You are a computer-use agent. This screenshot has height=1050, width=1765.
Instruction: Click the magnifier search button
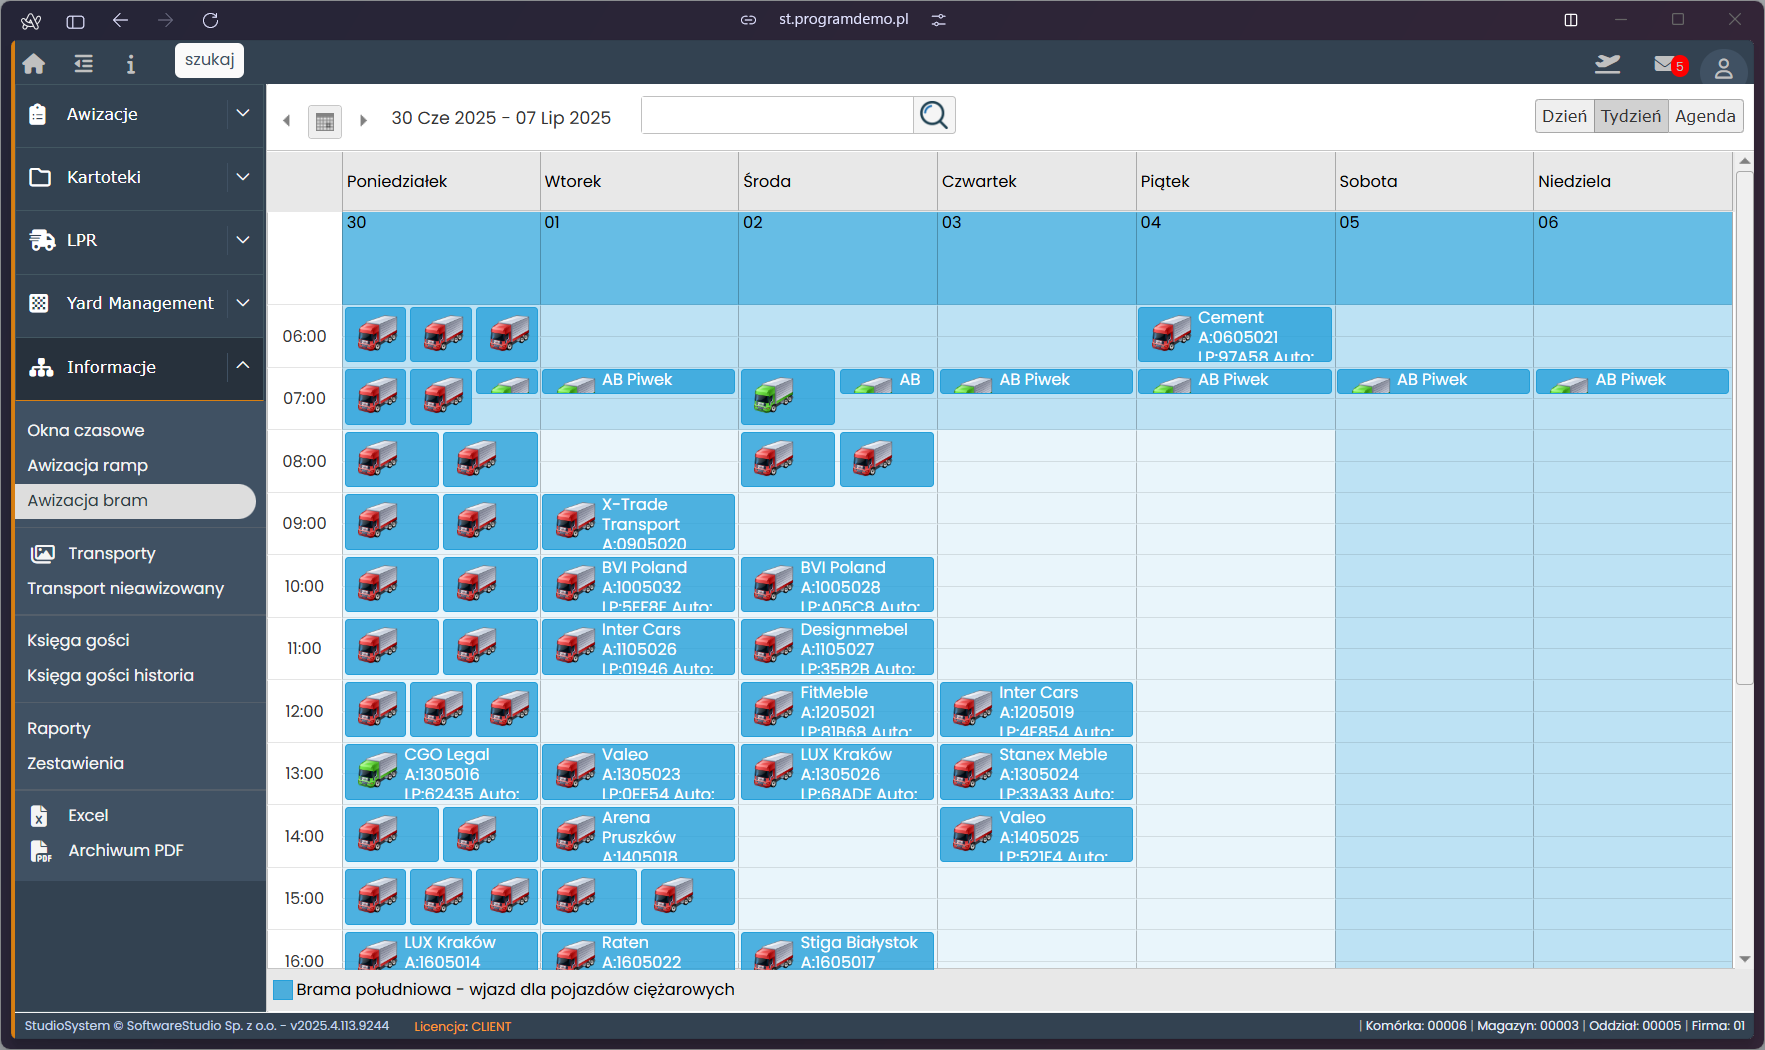pyautogui.click(x=934, y=115)
